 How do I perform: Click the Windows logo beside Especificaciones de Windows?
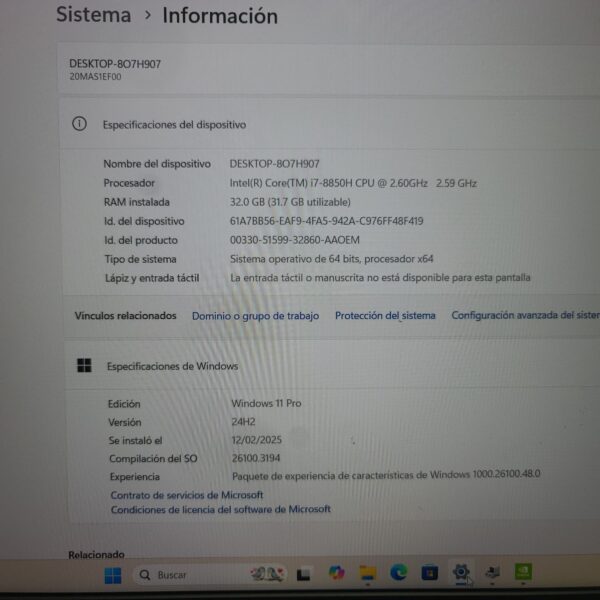pos(84,365)
